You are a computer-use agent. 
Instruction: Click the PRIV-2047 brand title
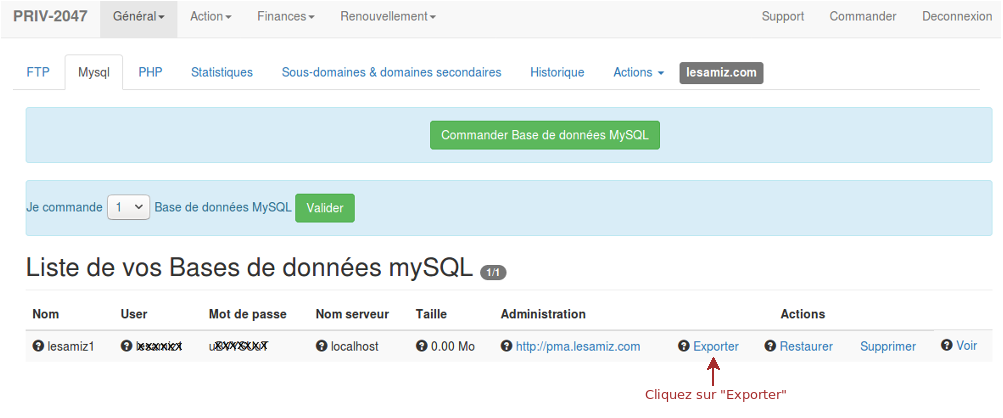coord(51,17)
